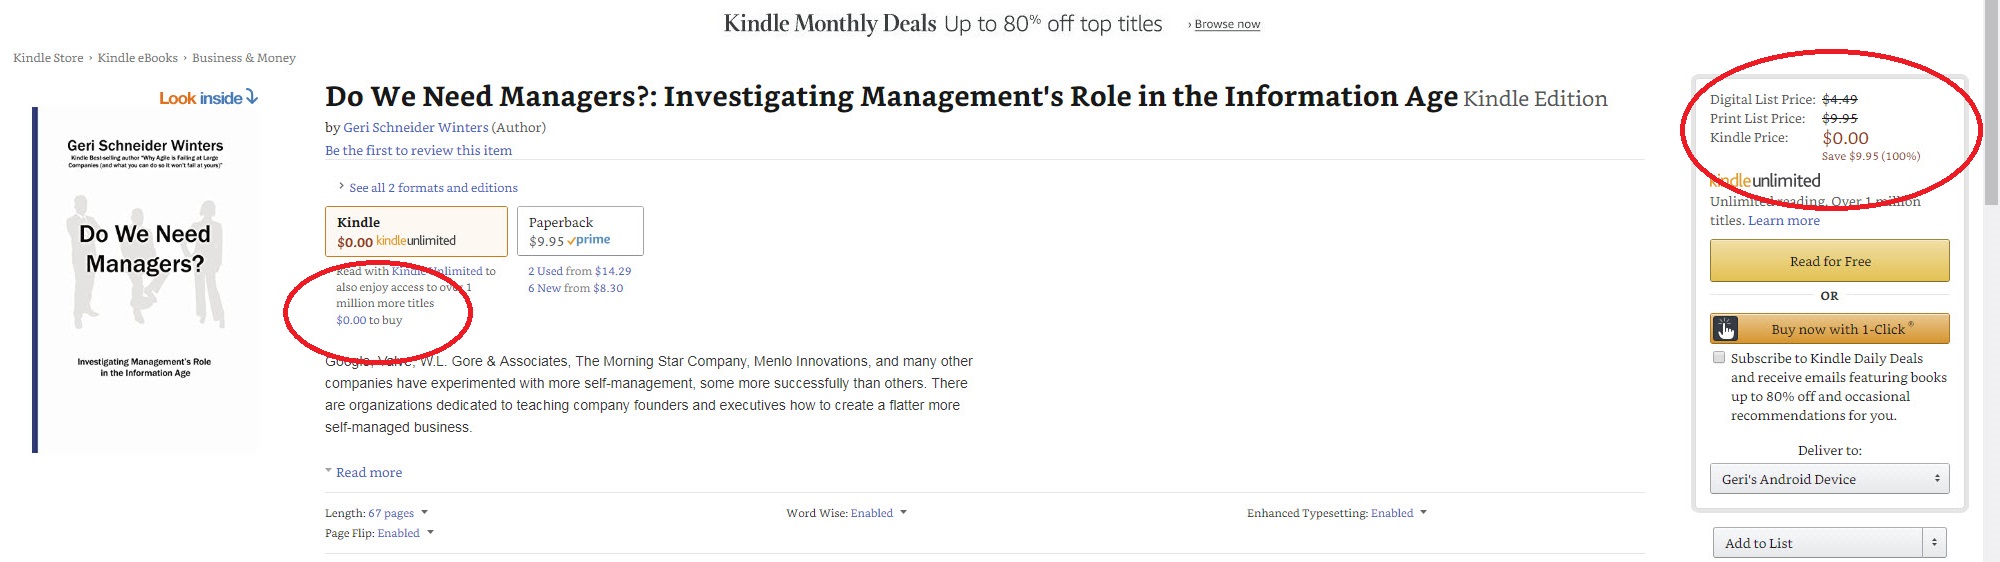Screen dimensions: 2000x562
Task: Open the book cover thumbnail
Action: (x=146, y=280)
